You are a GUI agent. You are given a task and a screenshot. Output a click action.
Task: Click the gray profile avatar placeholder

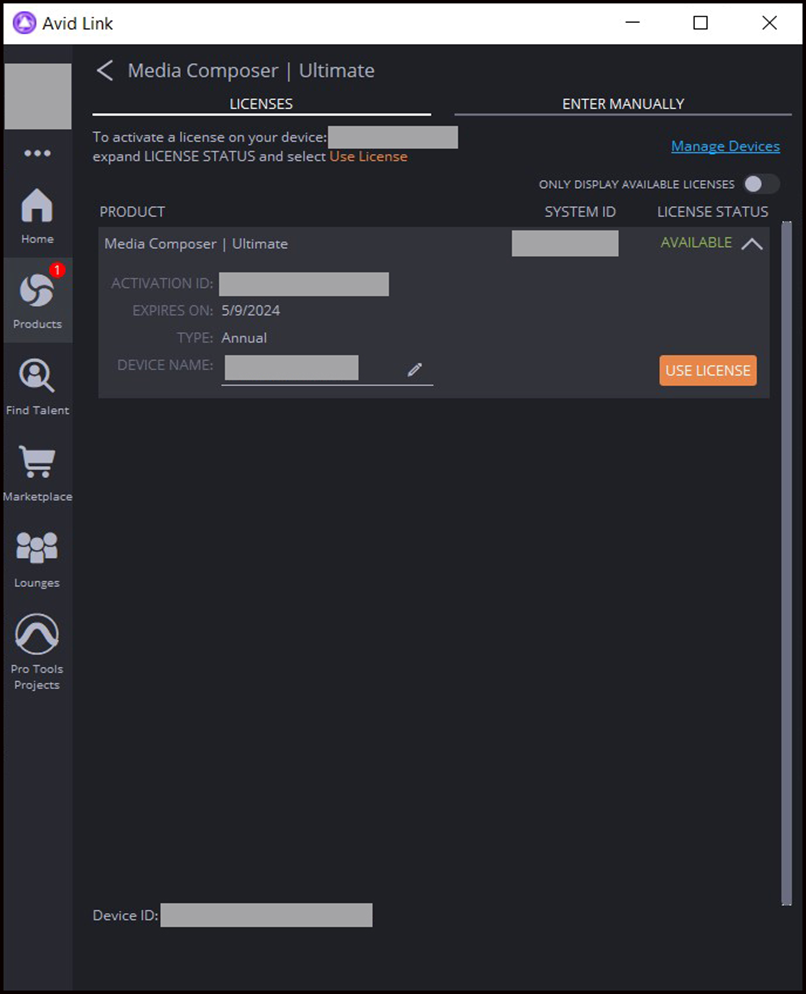pos(38,96)
